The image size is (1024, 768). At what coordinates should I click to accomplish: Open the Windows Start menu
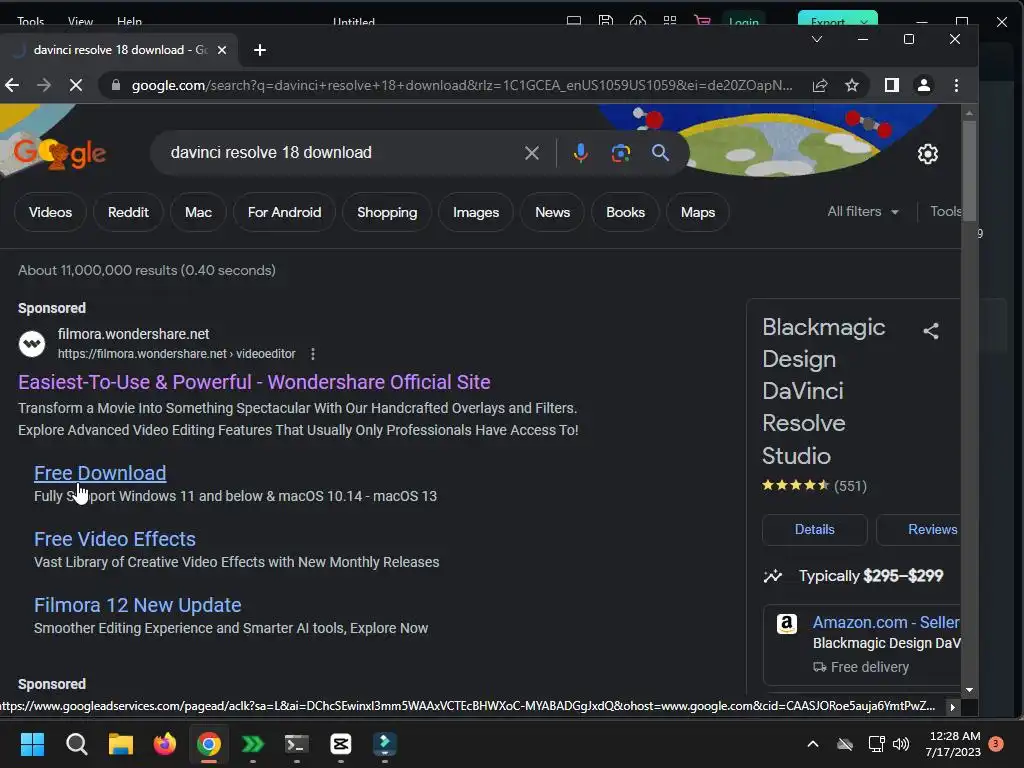tap(32, 744)
